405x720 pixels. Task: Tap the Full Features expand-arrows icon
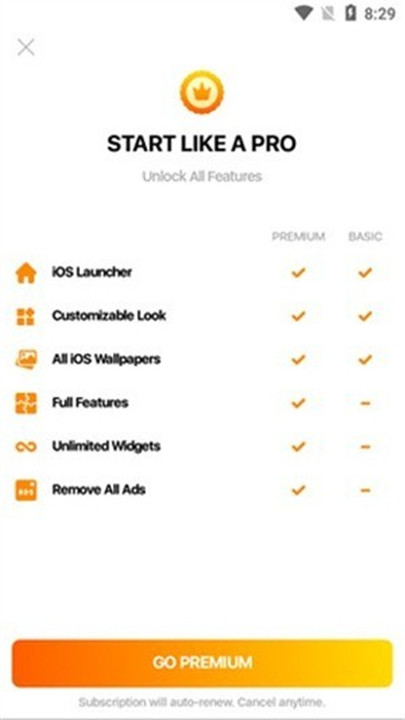pyautogui.click(x=26, y=403)
